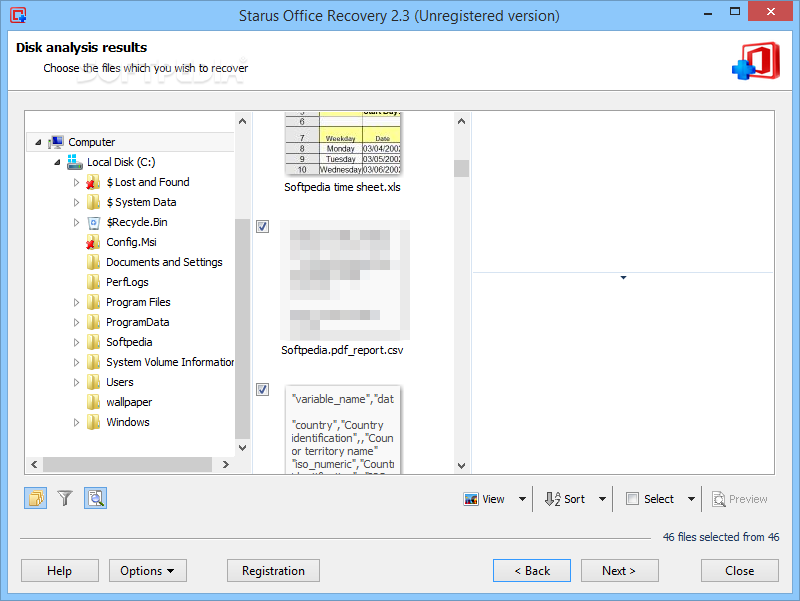This screenshot has width=800, height=601.
Task: Click the Starus app icon in title bar
Action: (x=18, y=15)
